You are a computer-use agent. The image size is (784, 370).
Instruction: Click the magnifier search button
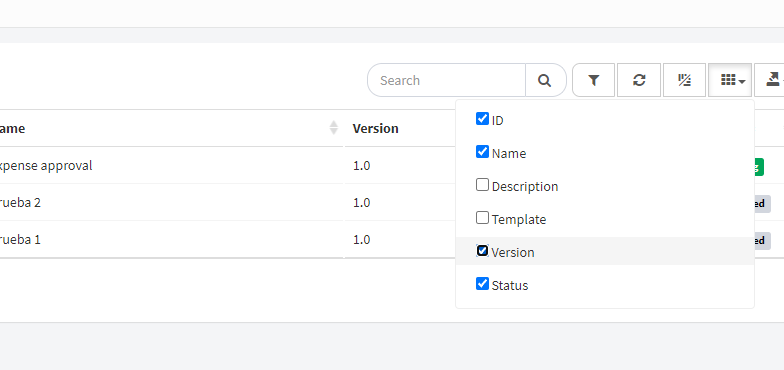[546, 80]
